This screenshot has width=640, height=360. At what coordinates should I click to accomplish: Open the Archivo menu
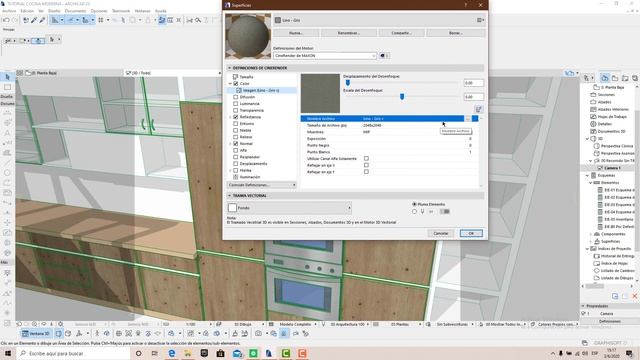pos(9,11)
